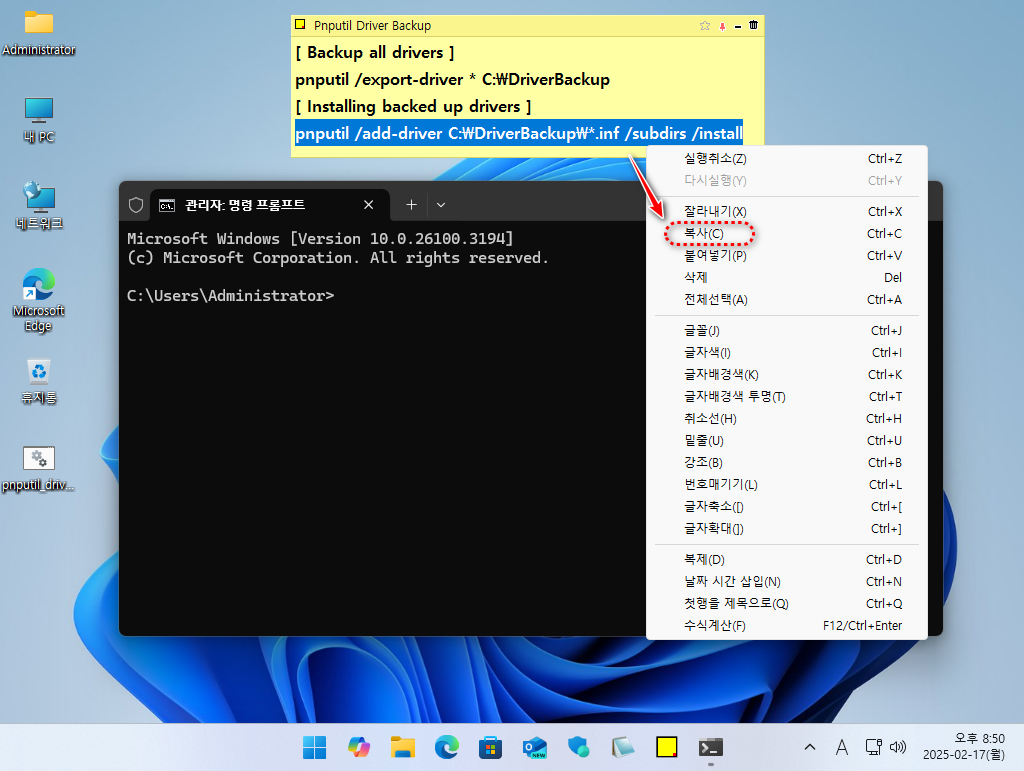Click the star favorite icon on sticky note
The image size is (1024, 771).
(x=705, y=25)
